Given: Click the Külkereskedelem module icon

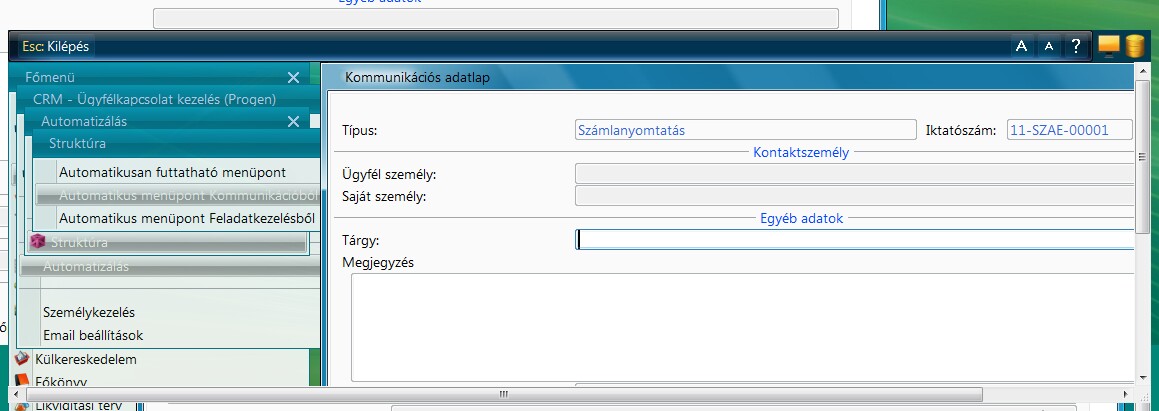Looking at the screenshot, I should 23,359.
